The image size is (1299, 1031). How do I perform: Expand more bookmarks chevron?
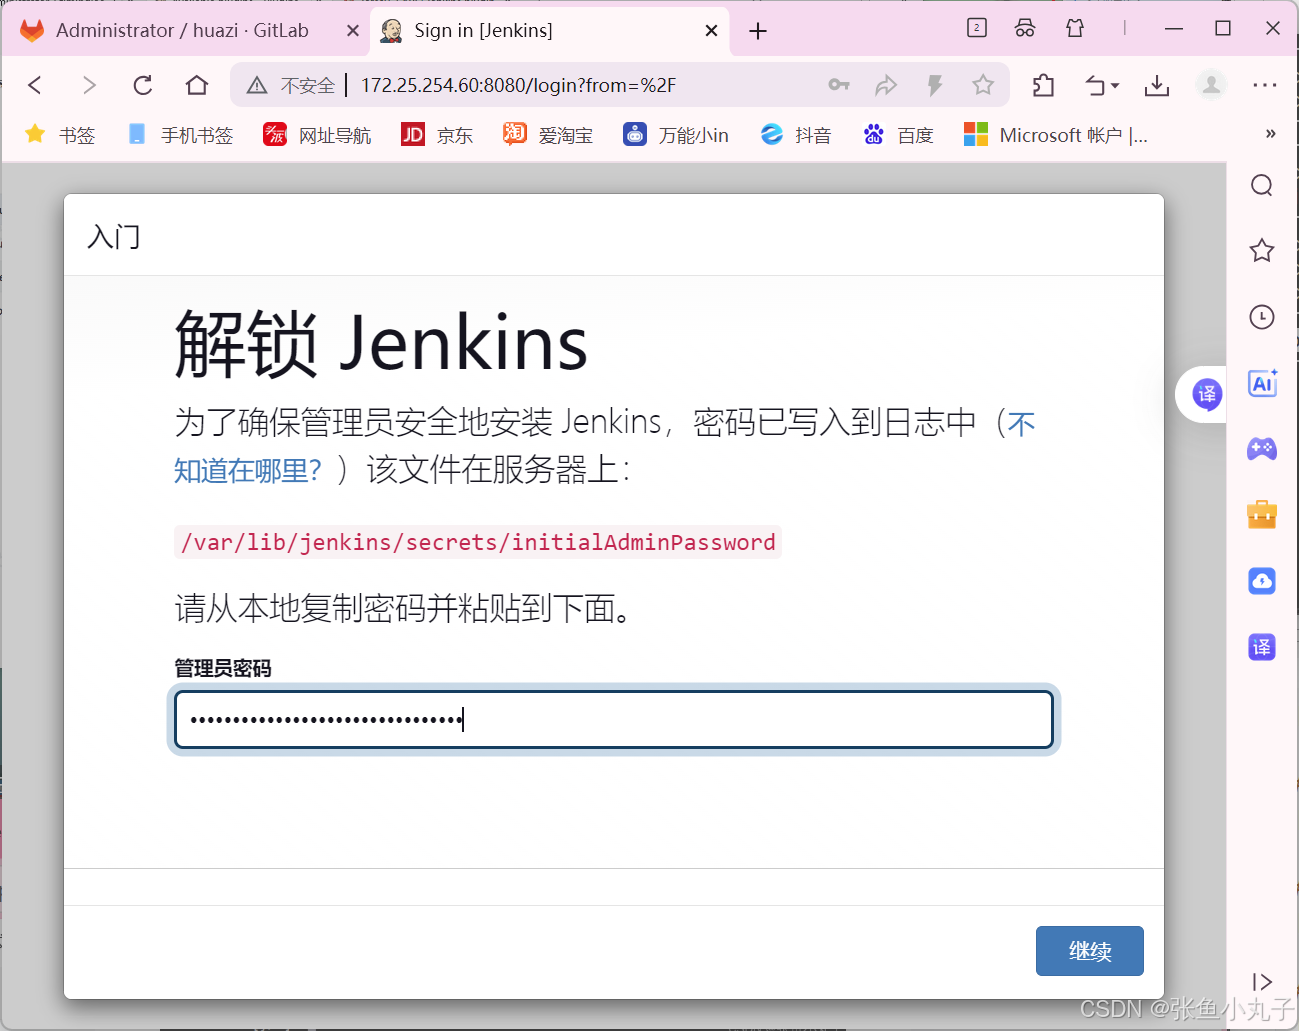point(1271,134)
